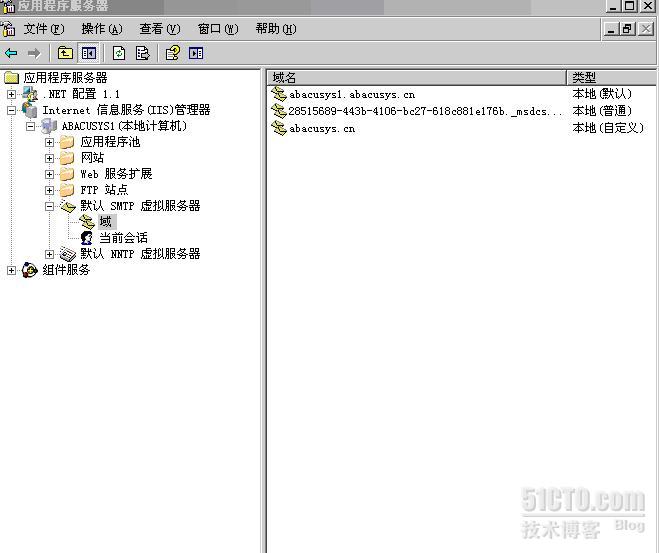Click the 应用程序服务器 root folder icon
Screen dimensions: 659x553
tap(12, 78)
